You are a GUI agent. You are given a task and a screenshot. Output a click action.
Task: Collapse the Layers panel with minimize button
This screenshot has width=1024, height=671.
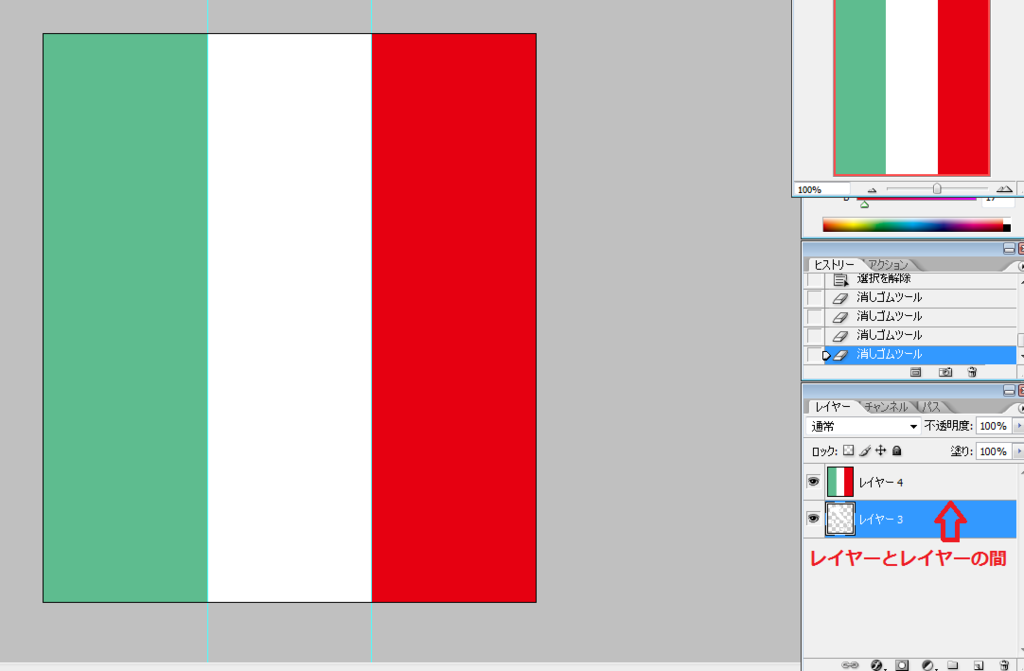click(x=1009, y=391)
